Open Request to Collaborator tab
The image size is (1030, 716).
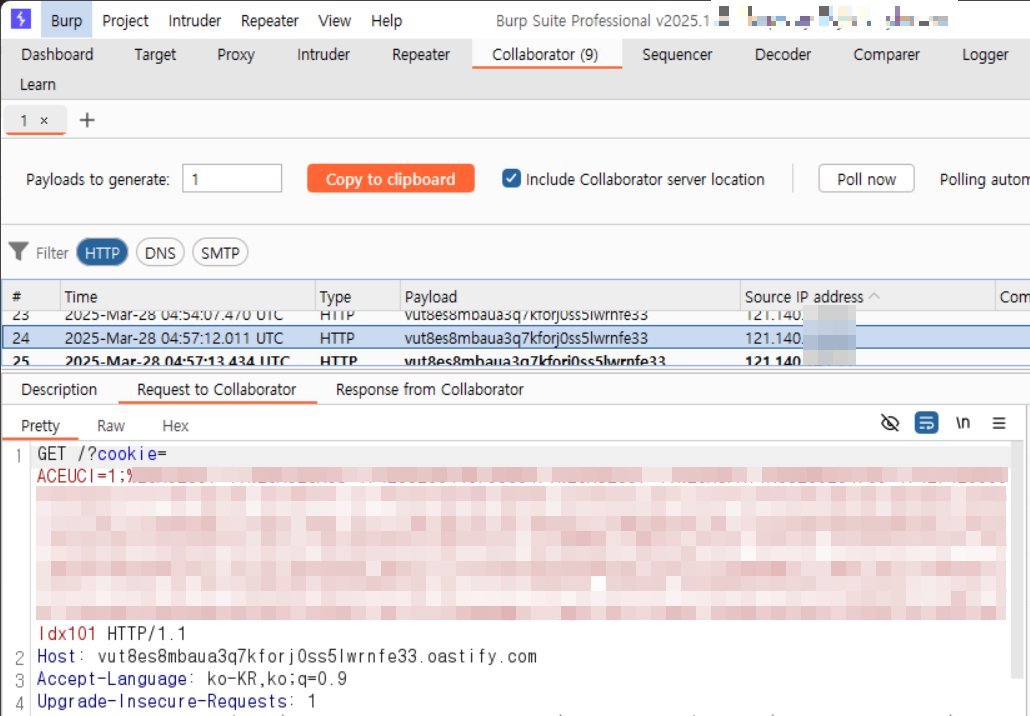217,390
